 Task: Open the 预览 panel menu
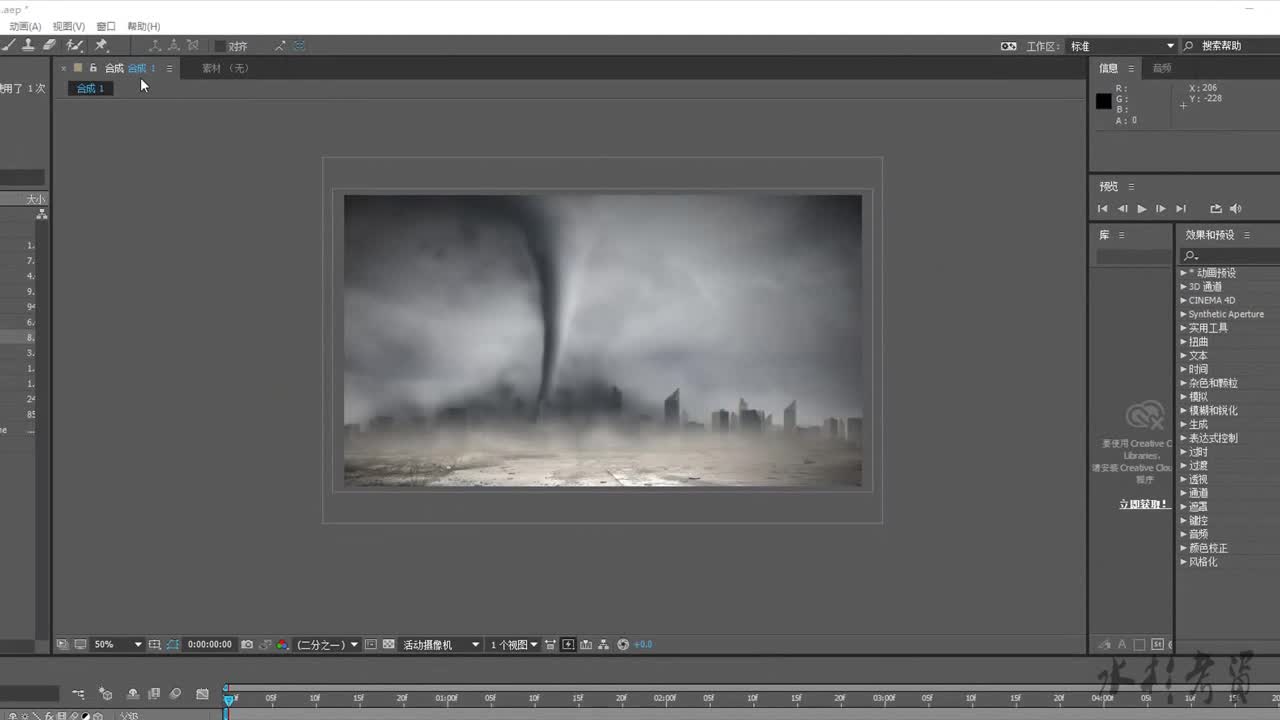pos(1131,186)
